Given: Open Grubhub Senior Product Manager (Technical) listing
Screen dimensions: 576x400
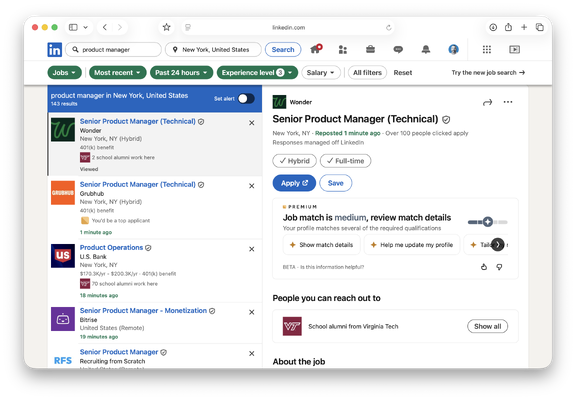Looking at the screenshot, I should pos(138,184).
